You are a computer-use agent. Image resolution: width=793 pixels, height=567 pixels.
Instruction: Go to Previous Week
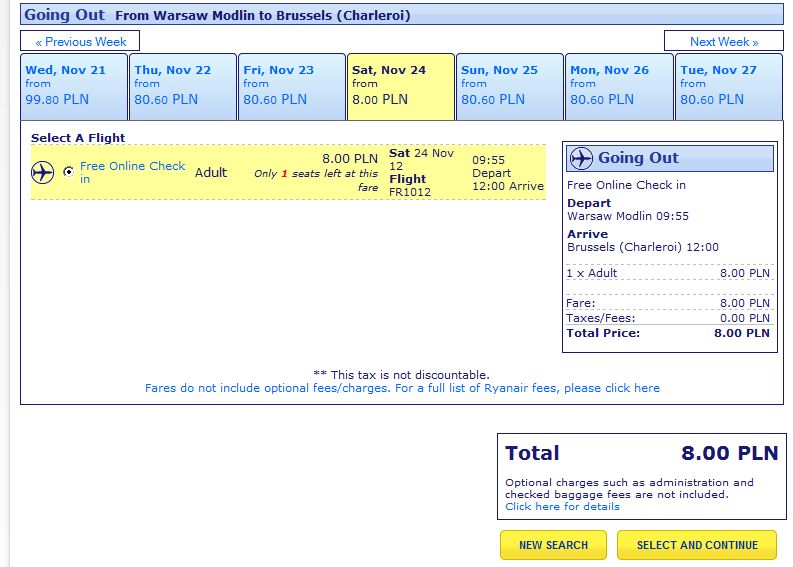(x=80, y=41)
